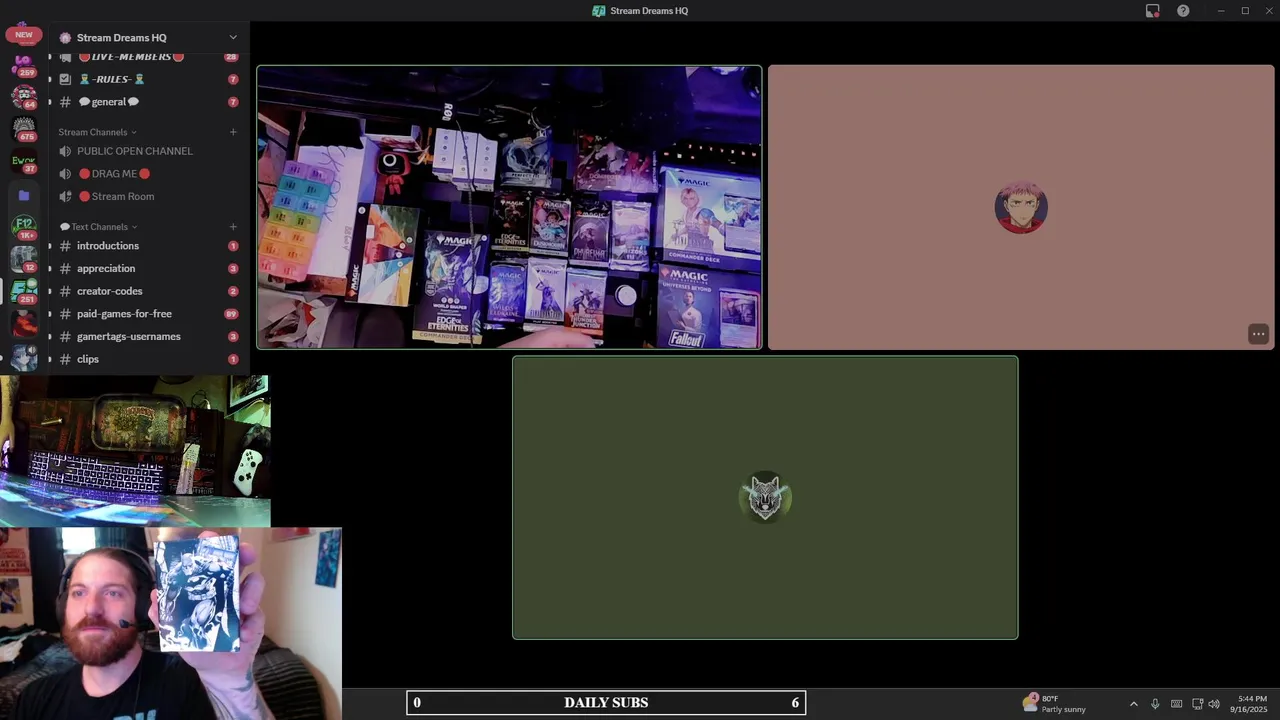Click the 89 unread badge on paid-games-for-free
The width and height of the screenshot is (1280, 720).
231,314
